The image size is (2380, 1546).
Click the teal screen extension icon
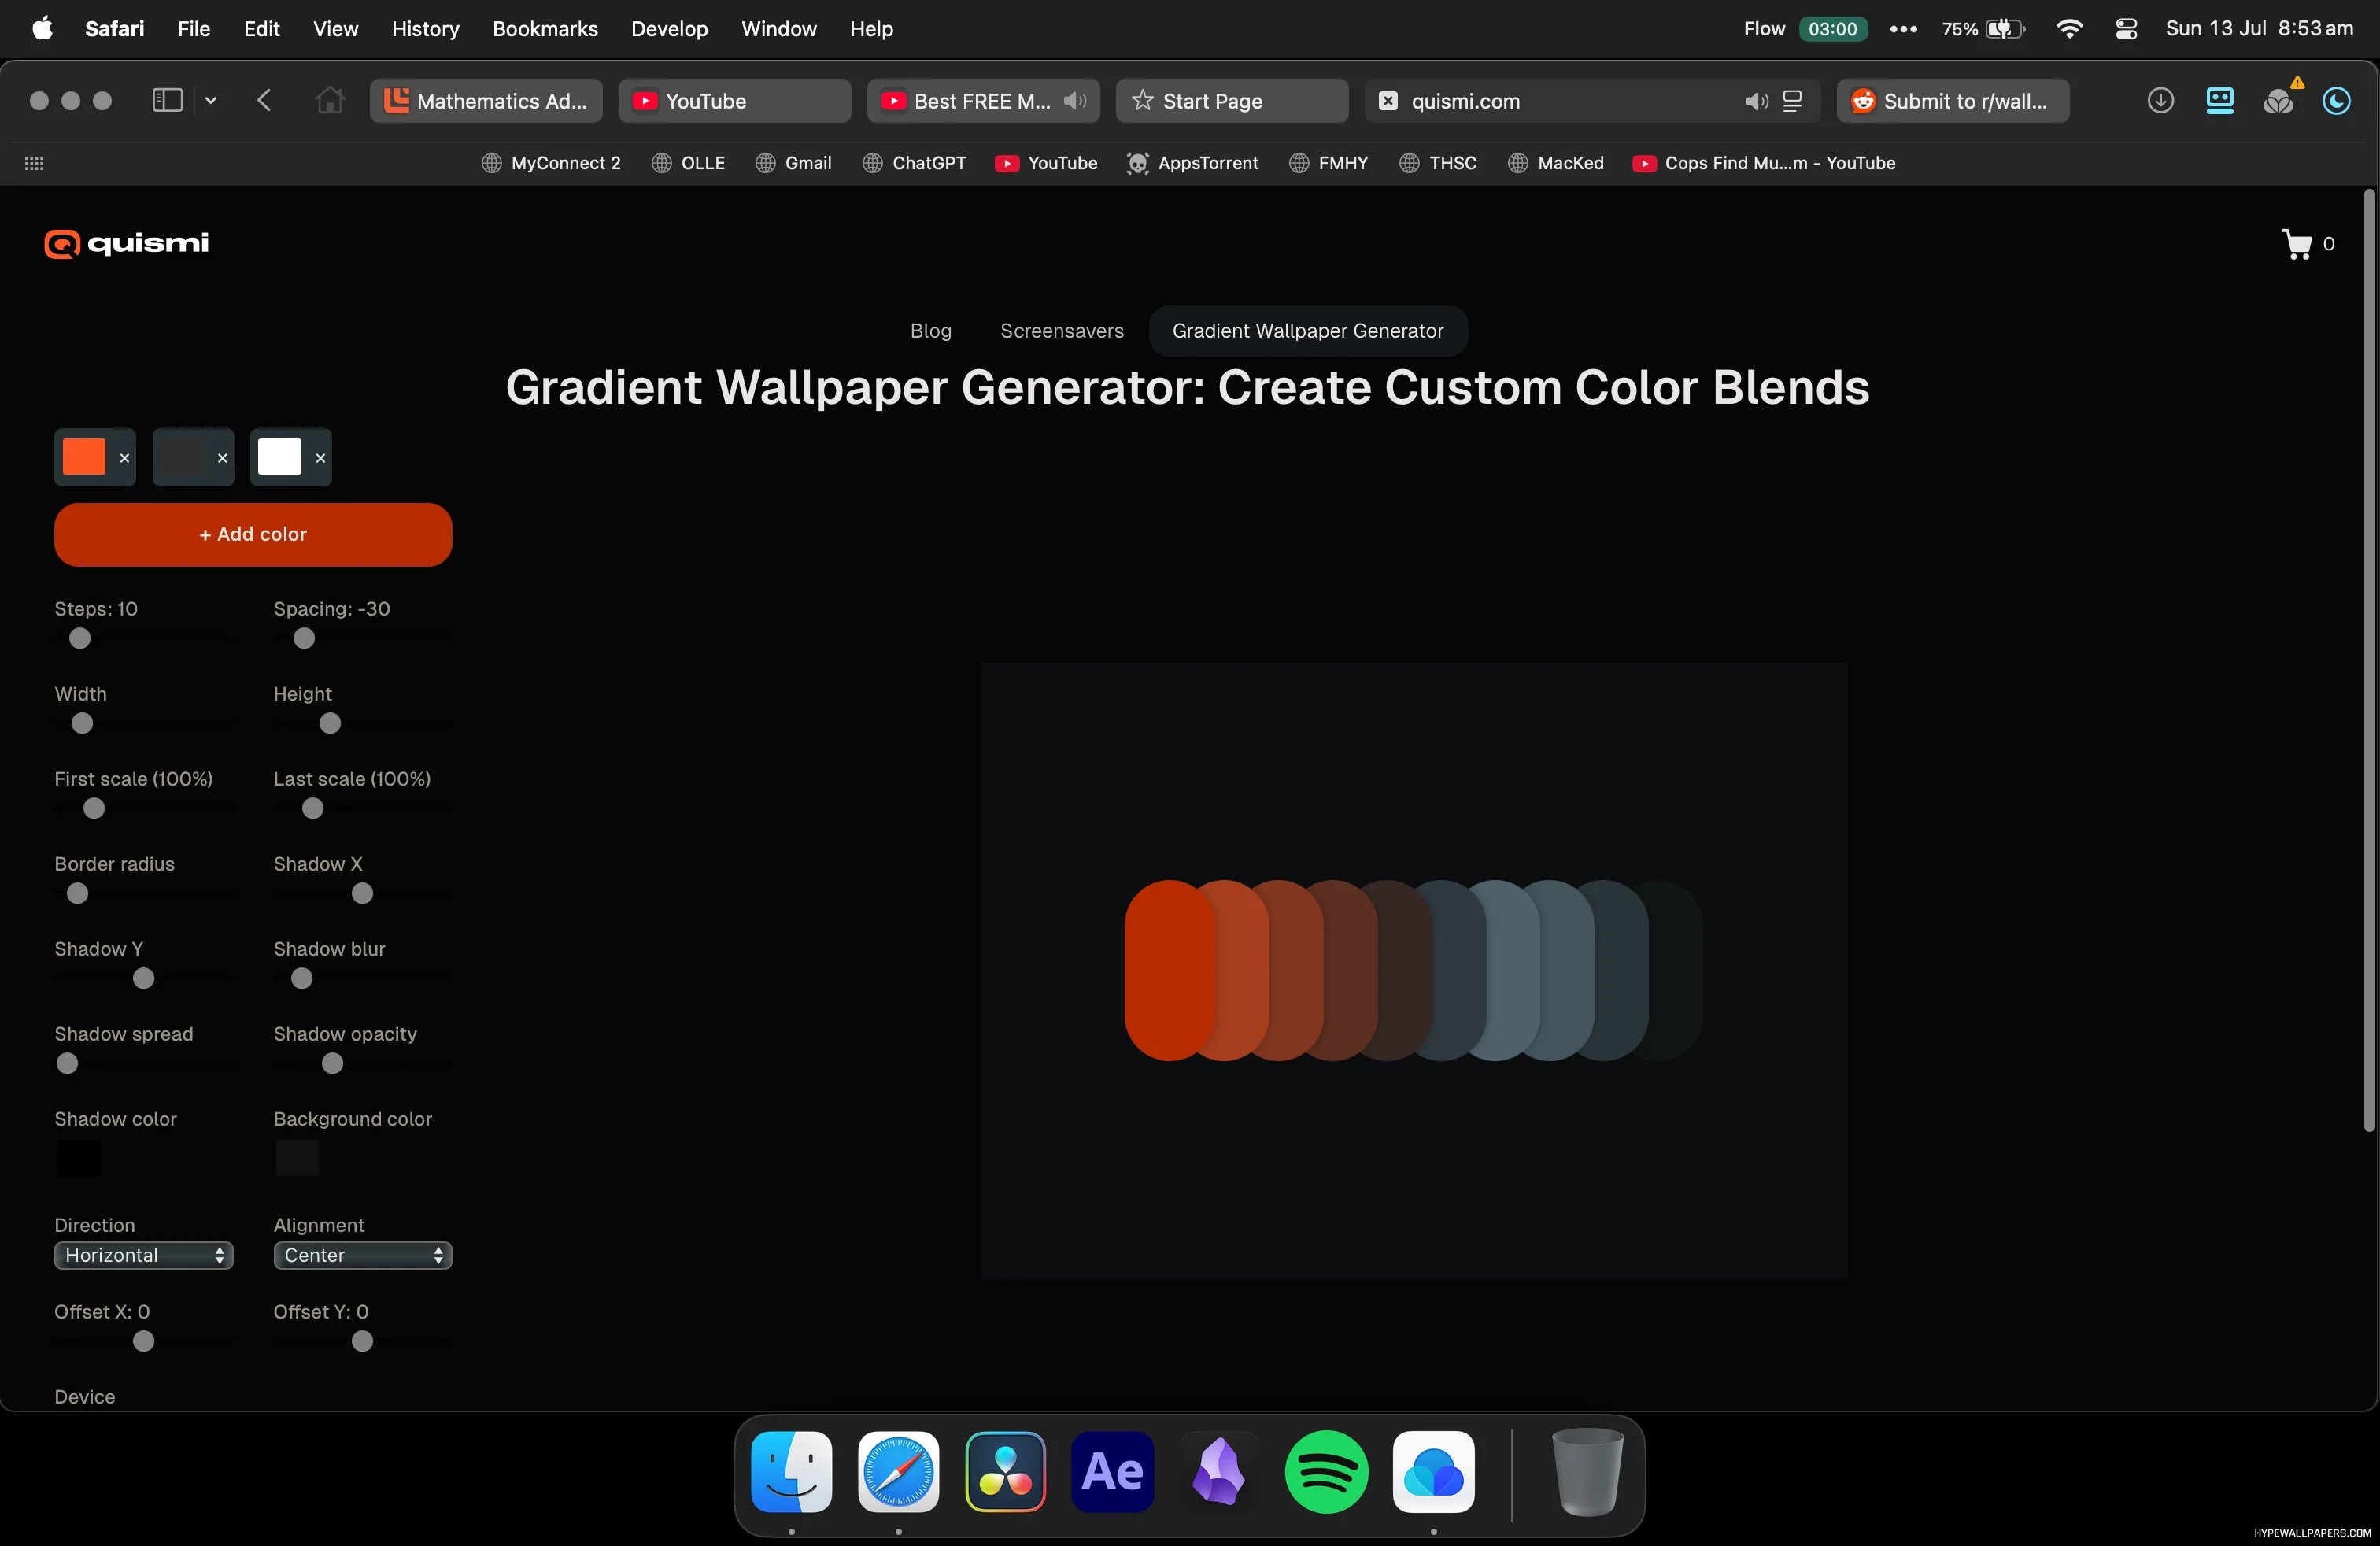(x=2219, y=100)
